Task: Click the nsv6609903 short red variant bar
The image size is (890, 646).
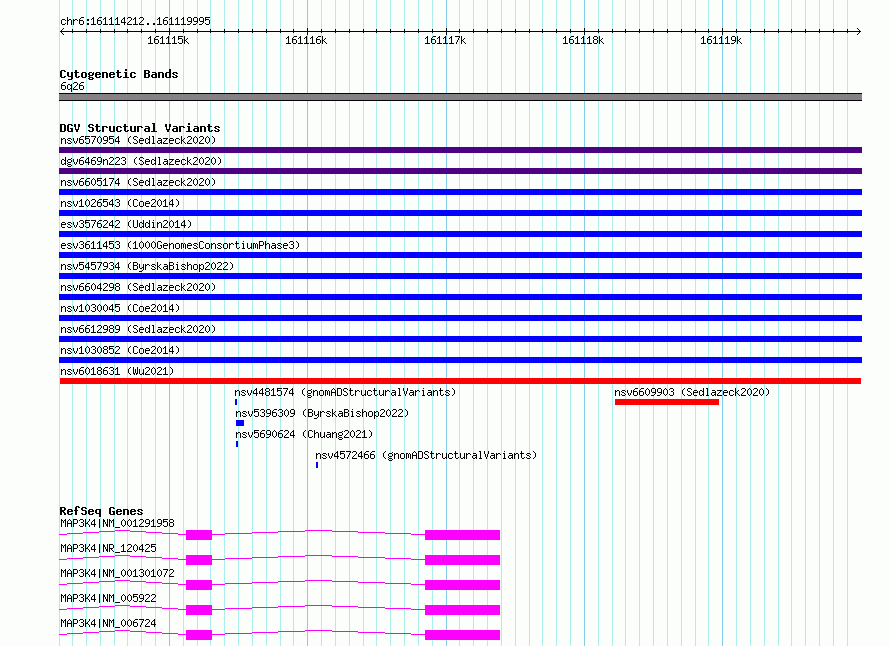Action: tap(667, 402)
